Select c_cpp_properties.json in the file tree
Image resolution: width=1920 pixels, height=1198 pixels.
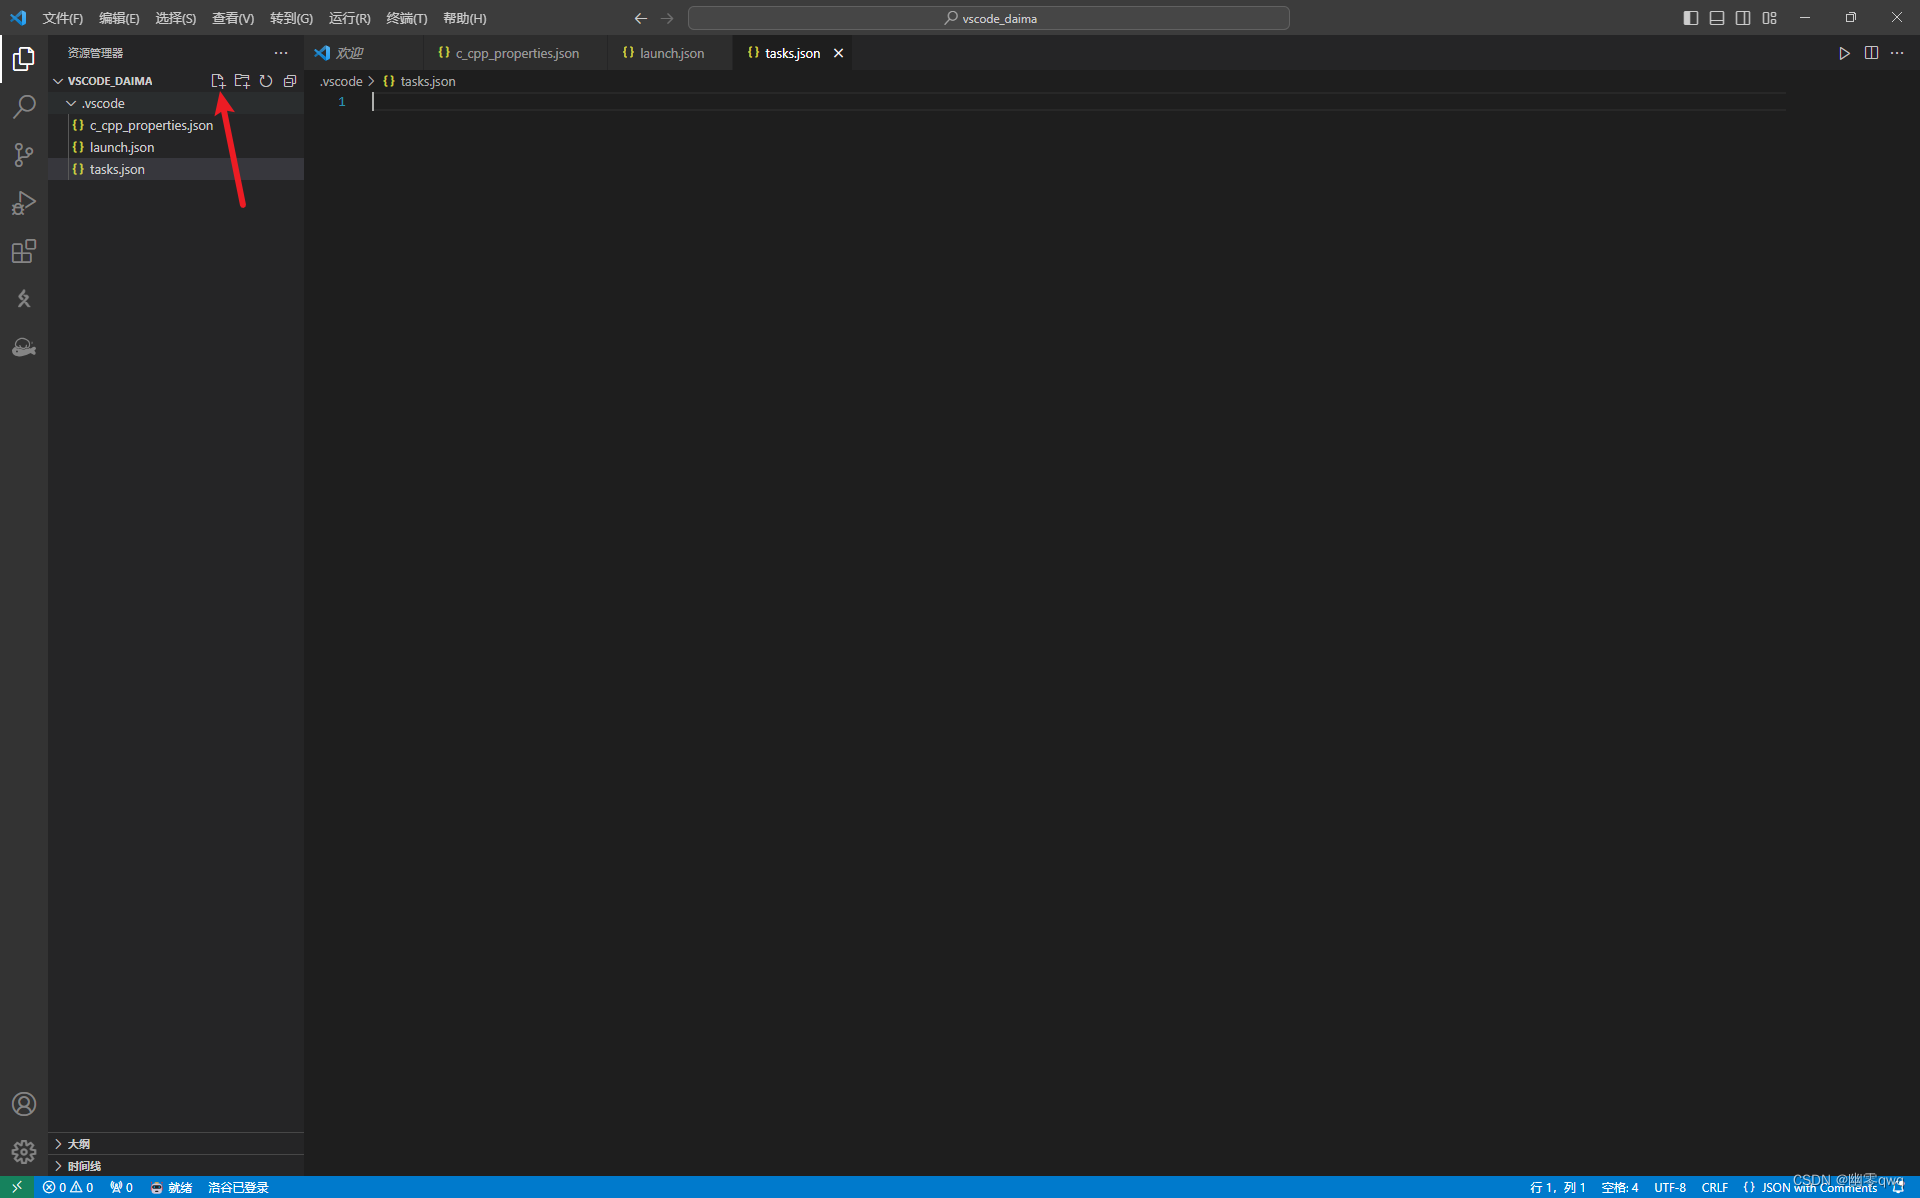point(176,125)
